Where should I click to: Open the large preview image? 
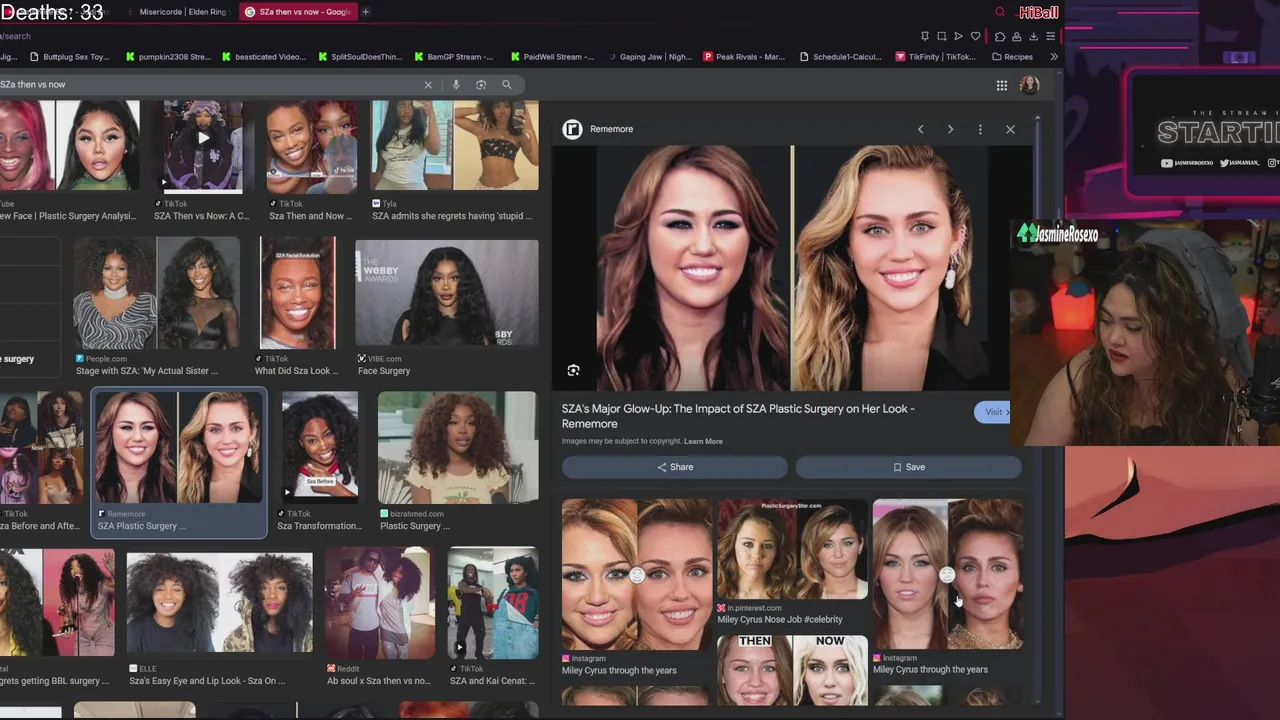[x=790, y=268]
